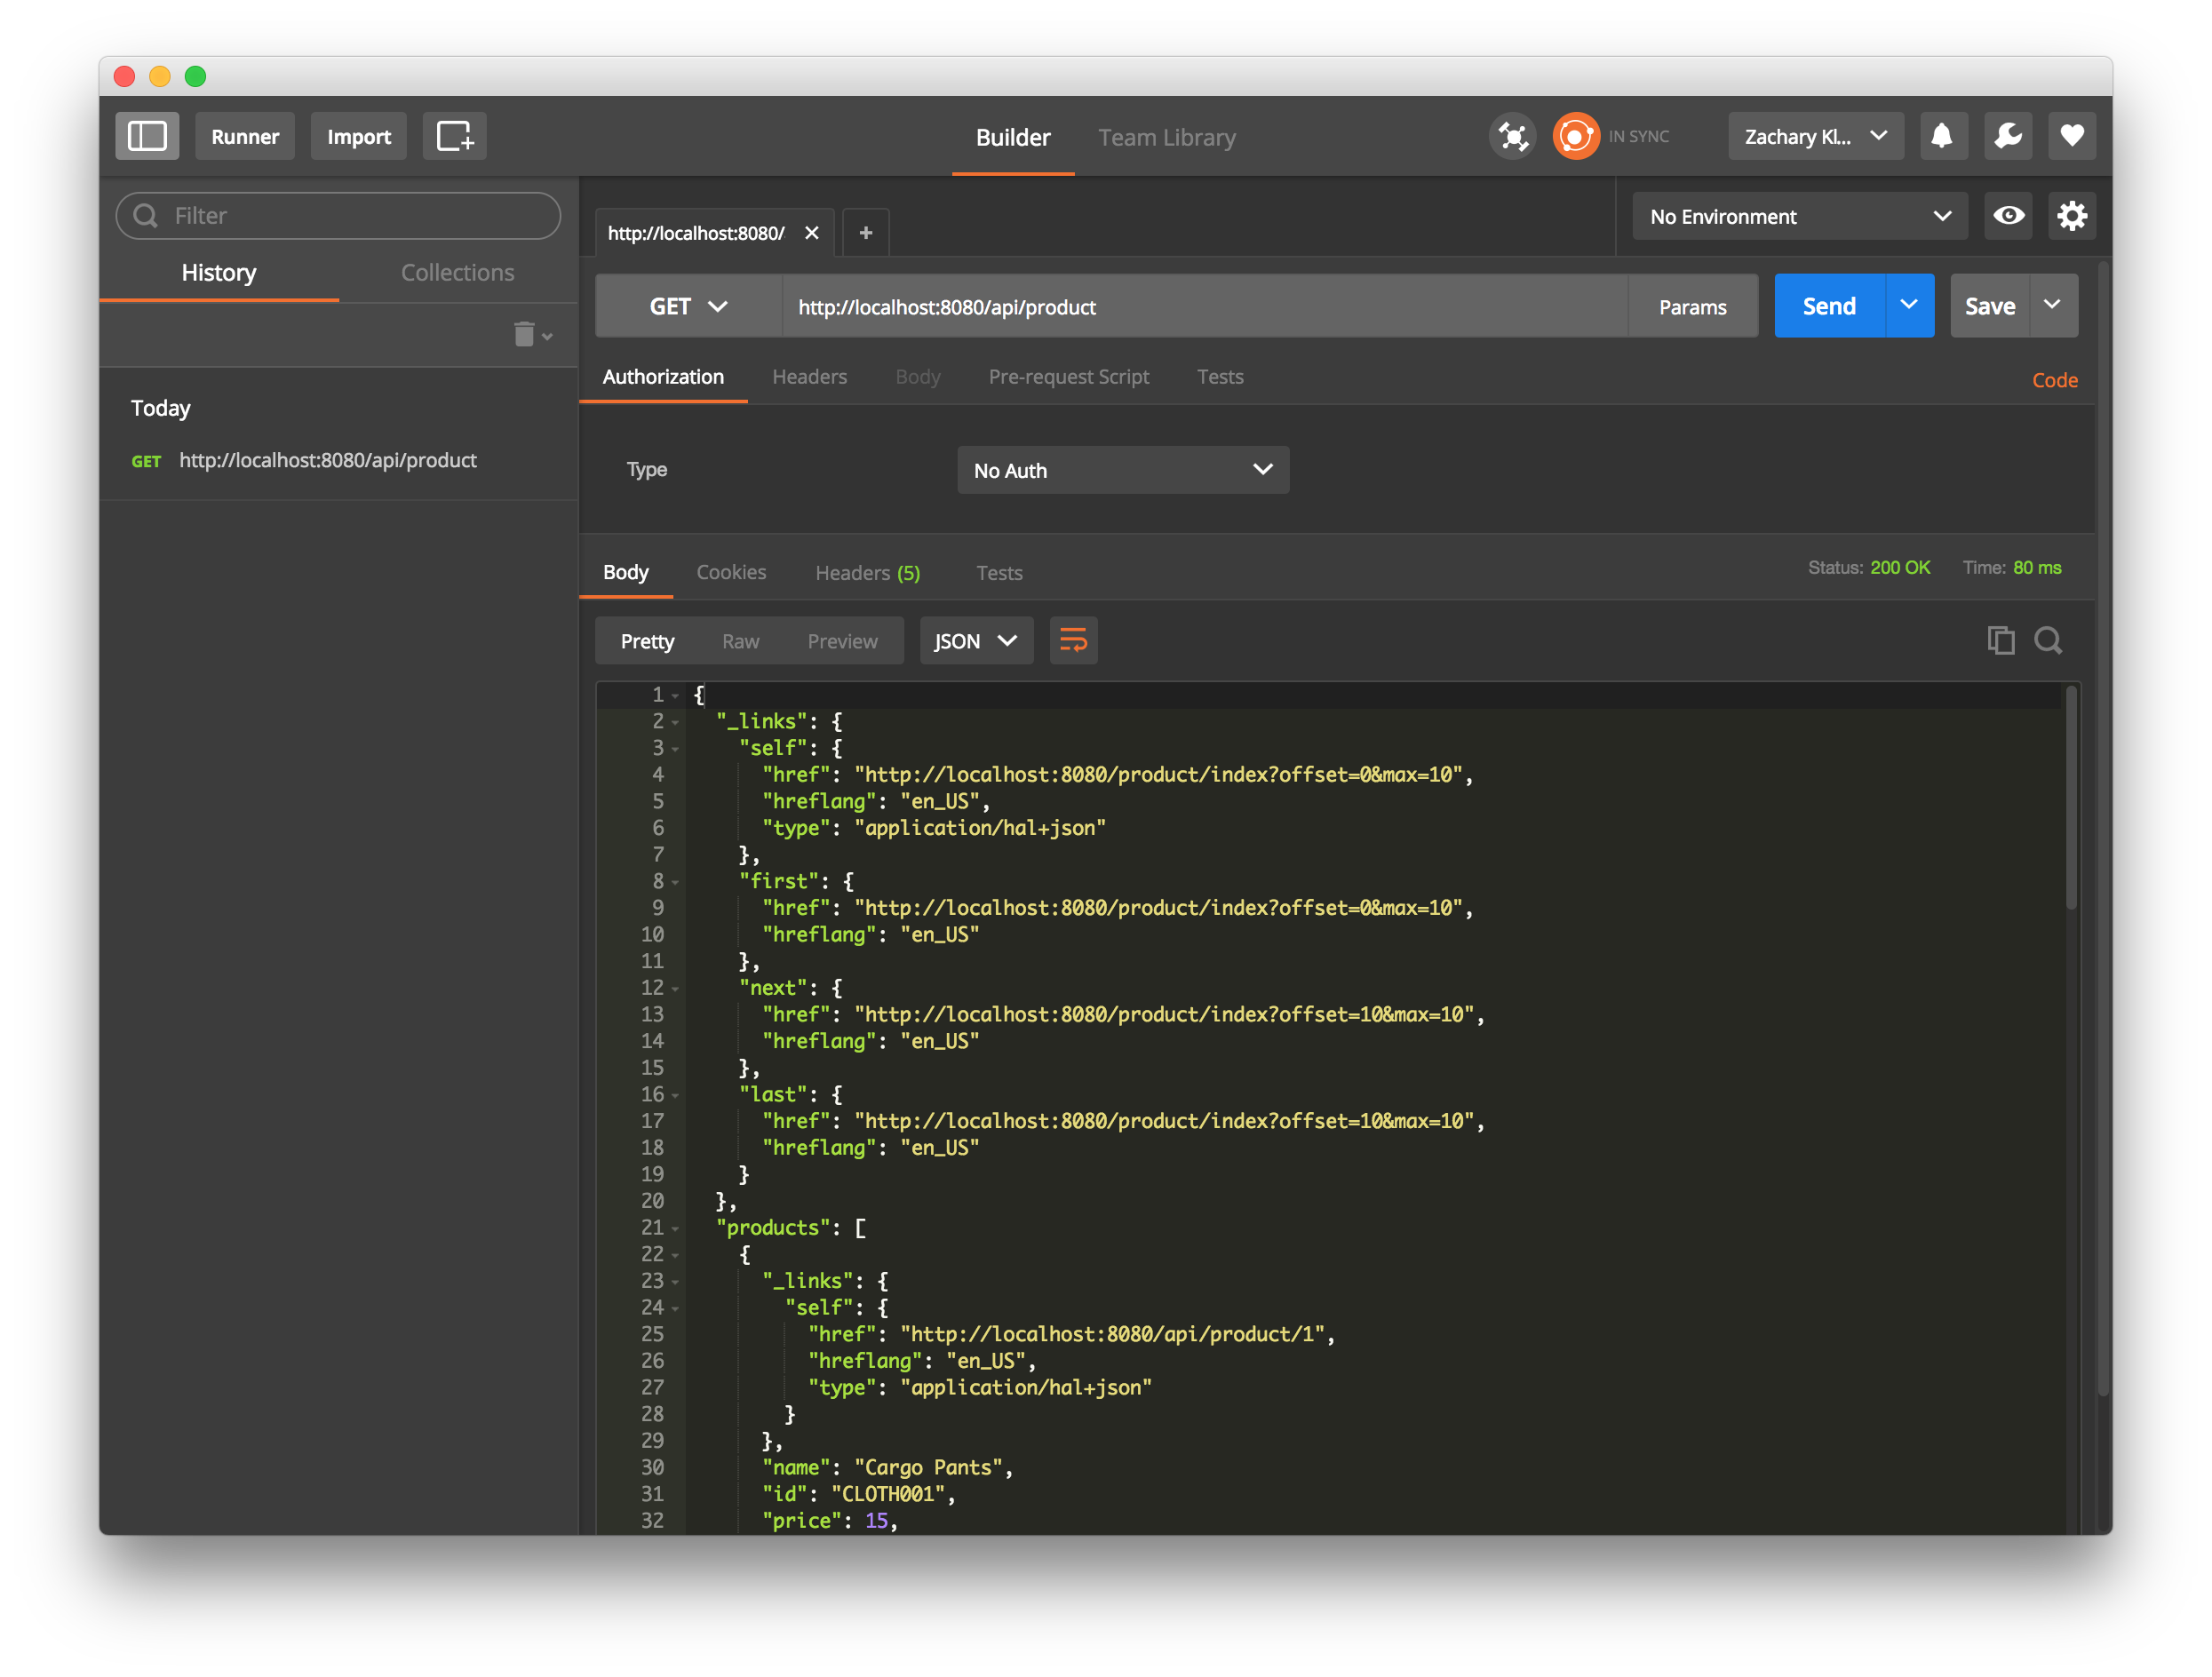Image resolution: width=2212 pixels, height=1677 pixels.
Task: Click the "Cargo Pants" value in response
Action: (929, 1467)
